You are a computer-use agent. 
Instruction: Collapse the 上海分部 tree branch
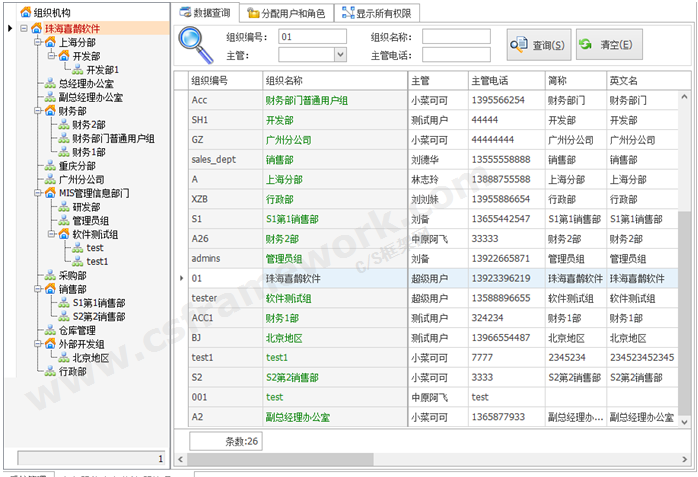[x=38, y=42]
